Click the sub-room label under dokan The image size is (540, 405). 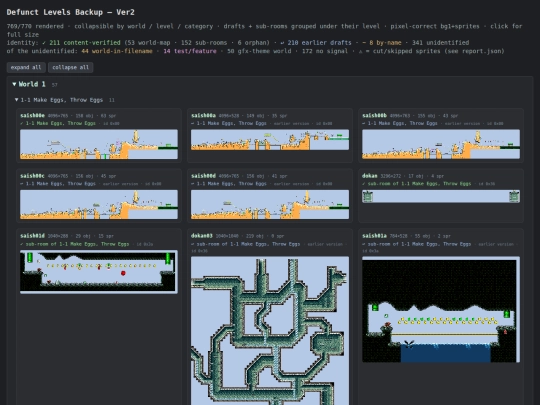[x=417, y=184]
